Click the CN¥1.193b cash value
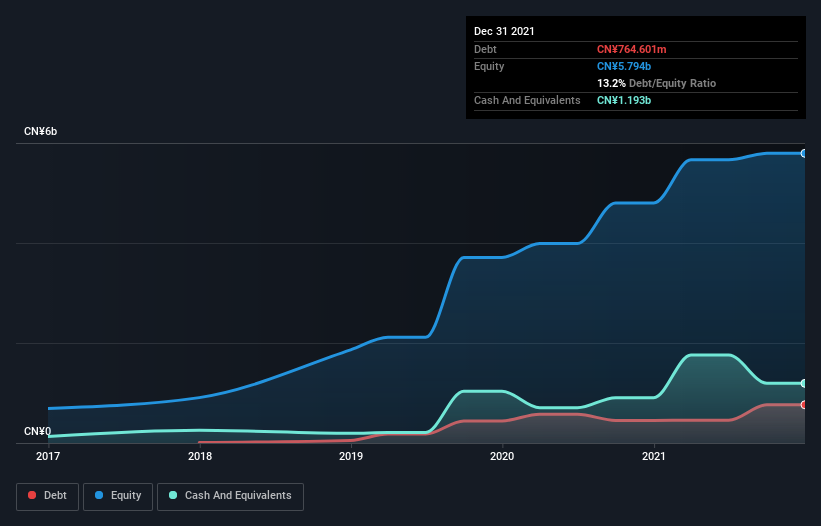This screenshot has height=526, width=821. [x=624, y=100]
